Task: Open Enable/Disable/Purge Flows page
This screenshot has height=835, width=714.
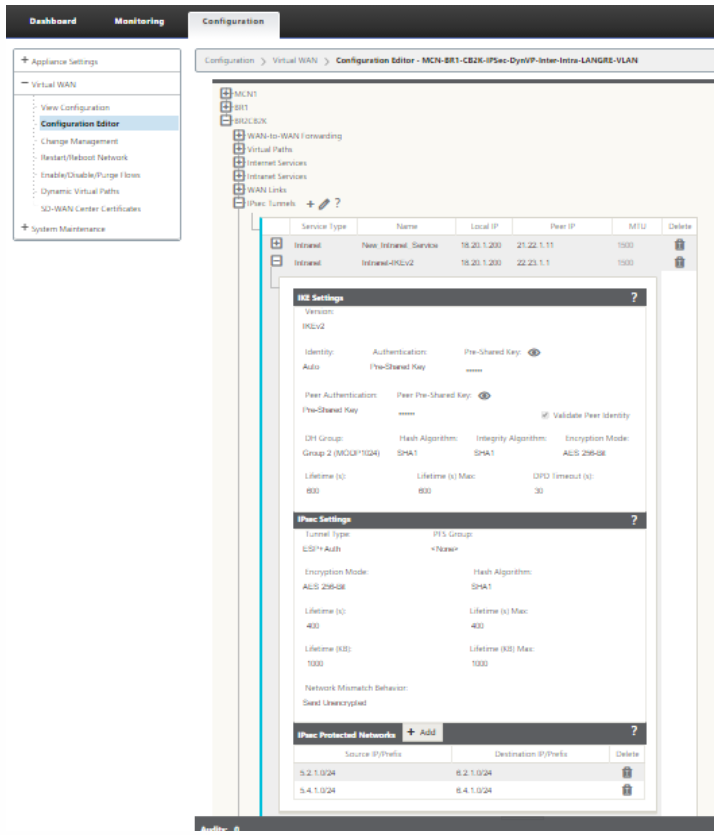Action: (x=90, y=175)
